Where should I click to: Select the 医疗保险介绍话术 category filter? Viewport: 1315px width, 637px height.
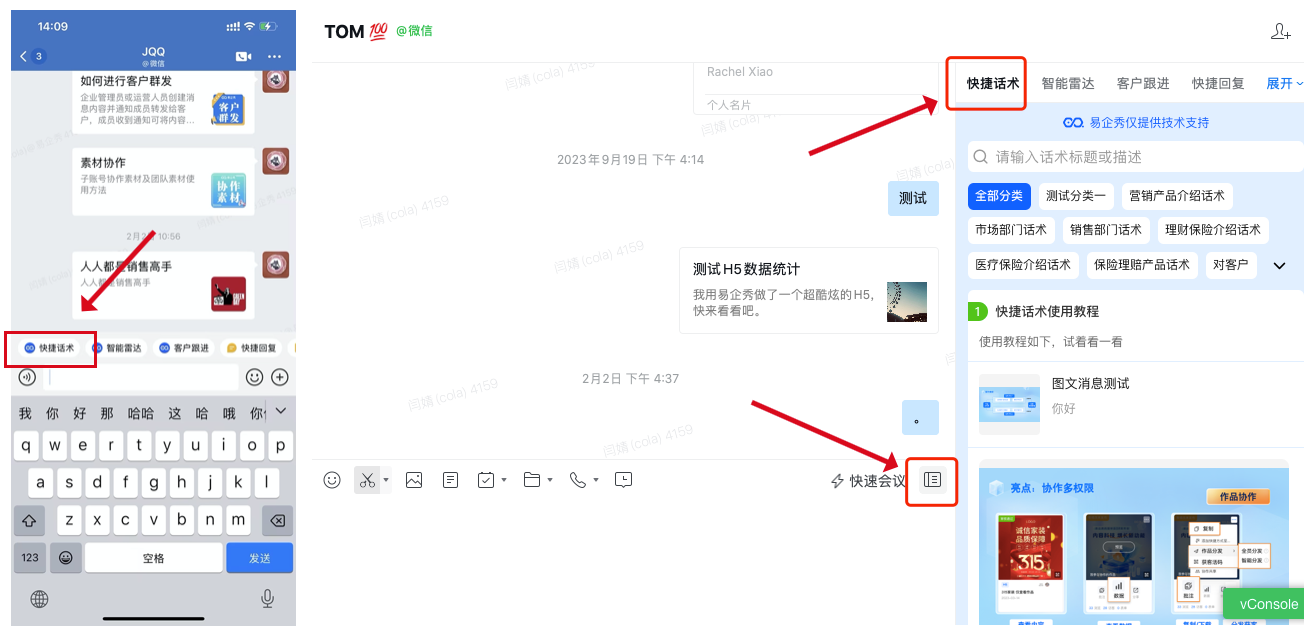tap(1023, 265)
